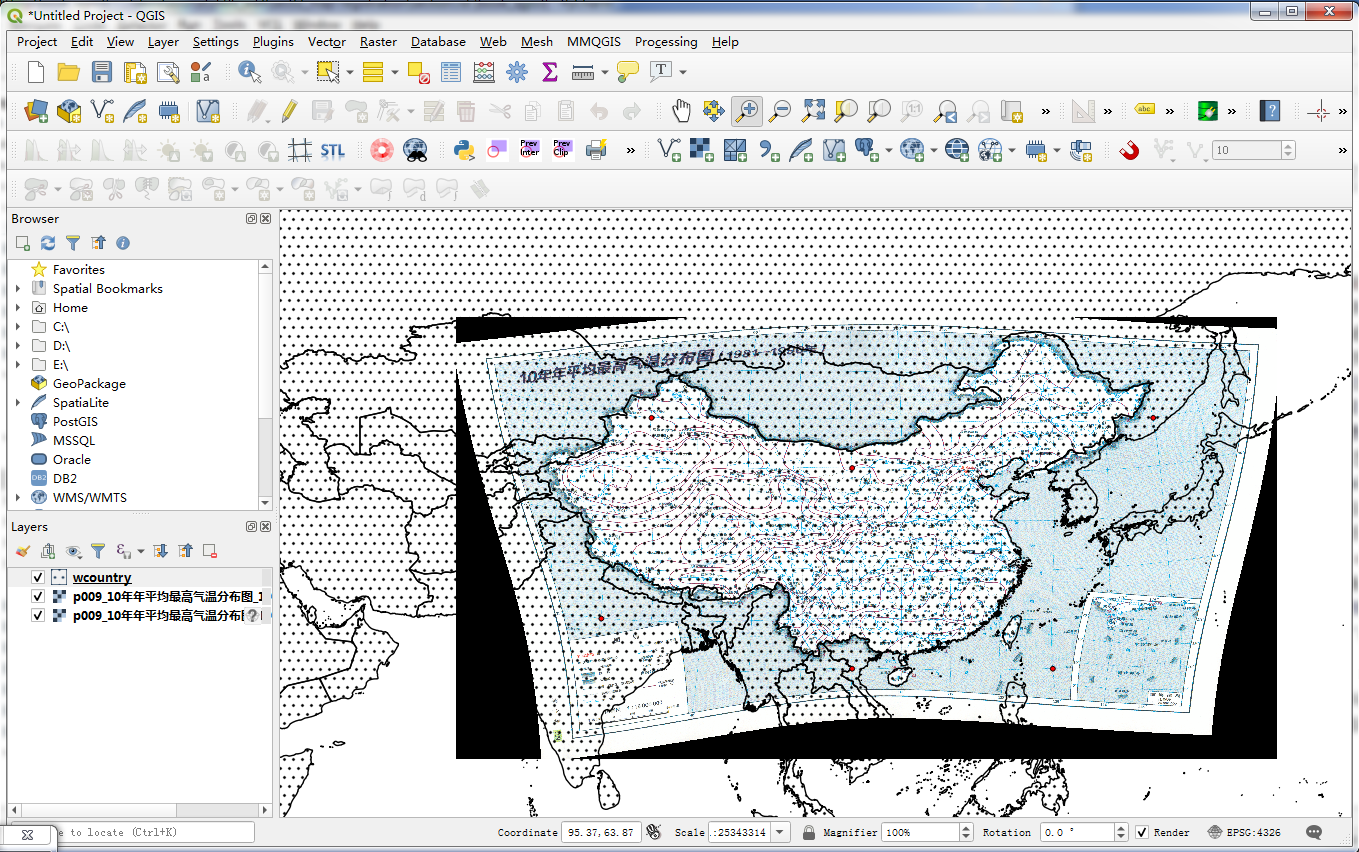1359x852 pixels.
Task: Open the MMQGIS menu
Action: (x=594, y=42)
